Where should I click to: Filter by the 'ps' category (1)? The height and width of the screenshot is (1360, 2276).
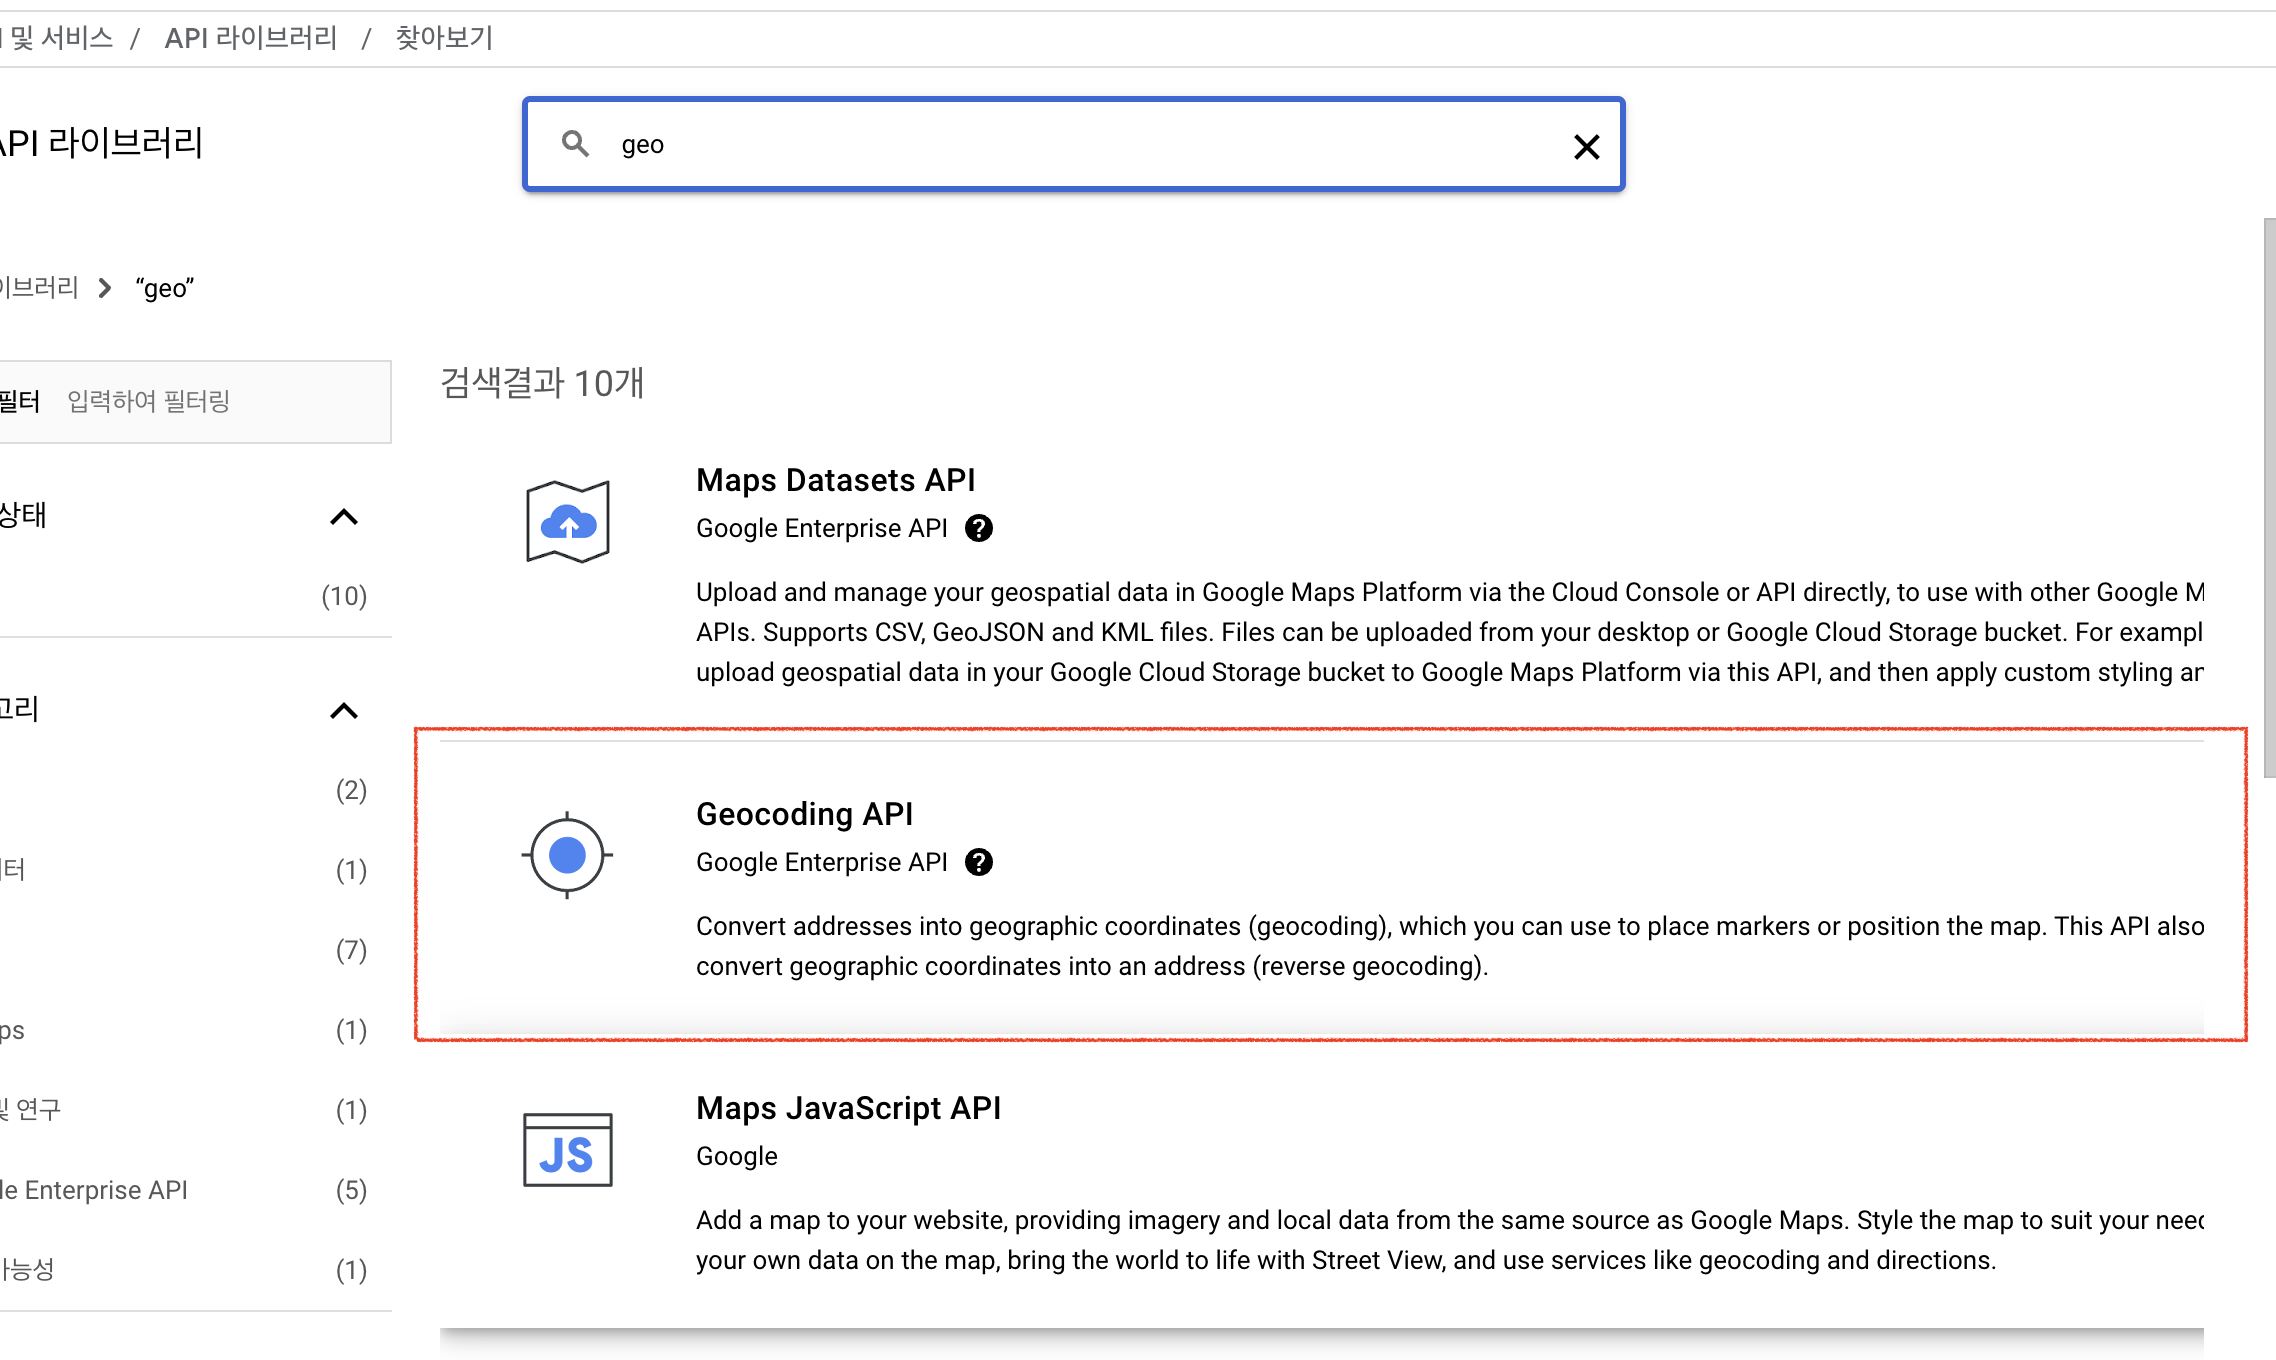click(x=184, y=1030)
